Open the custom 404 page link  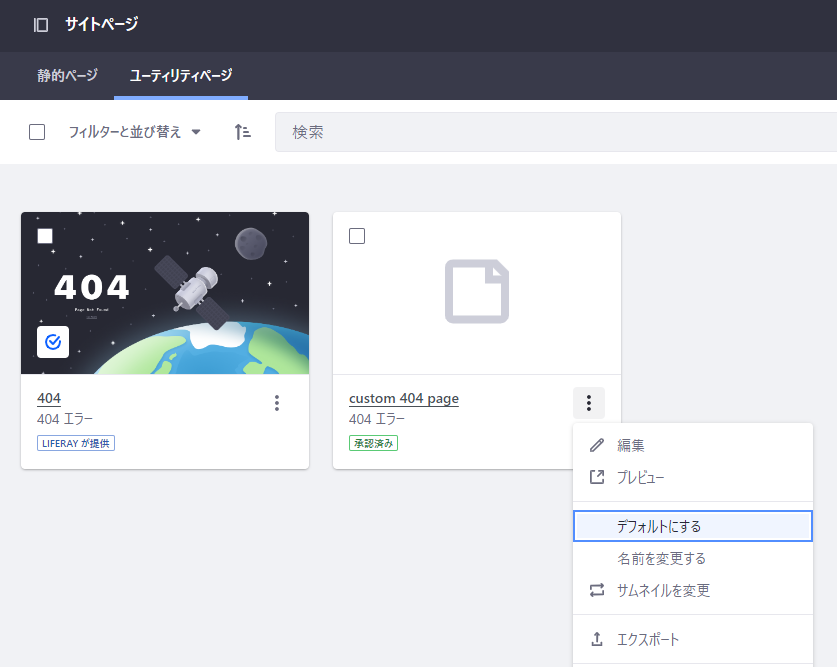pos(403,398)
